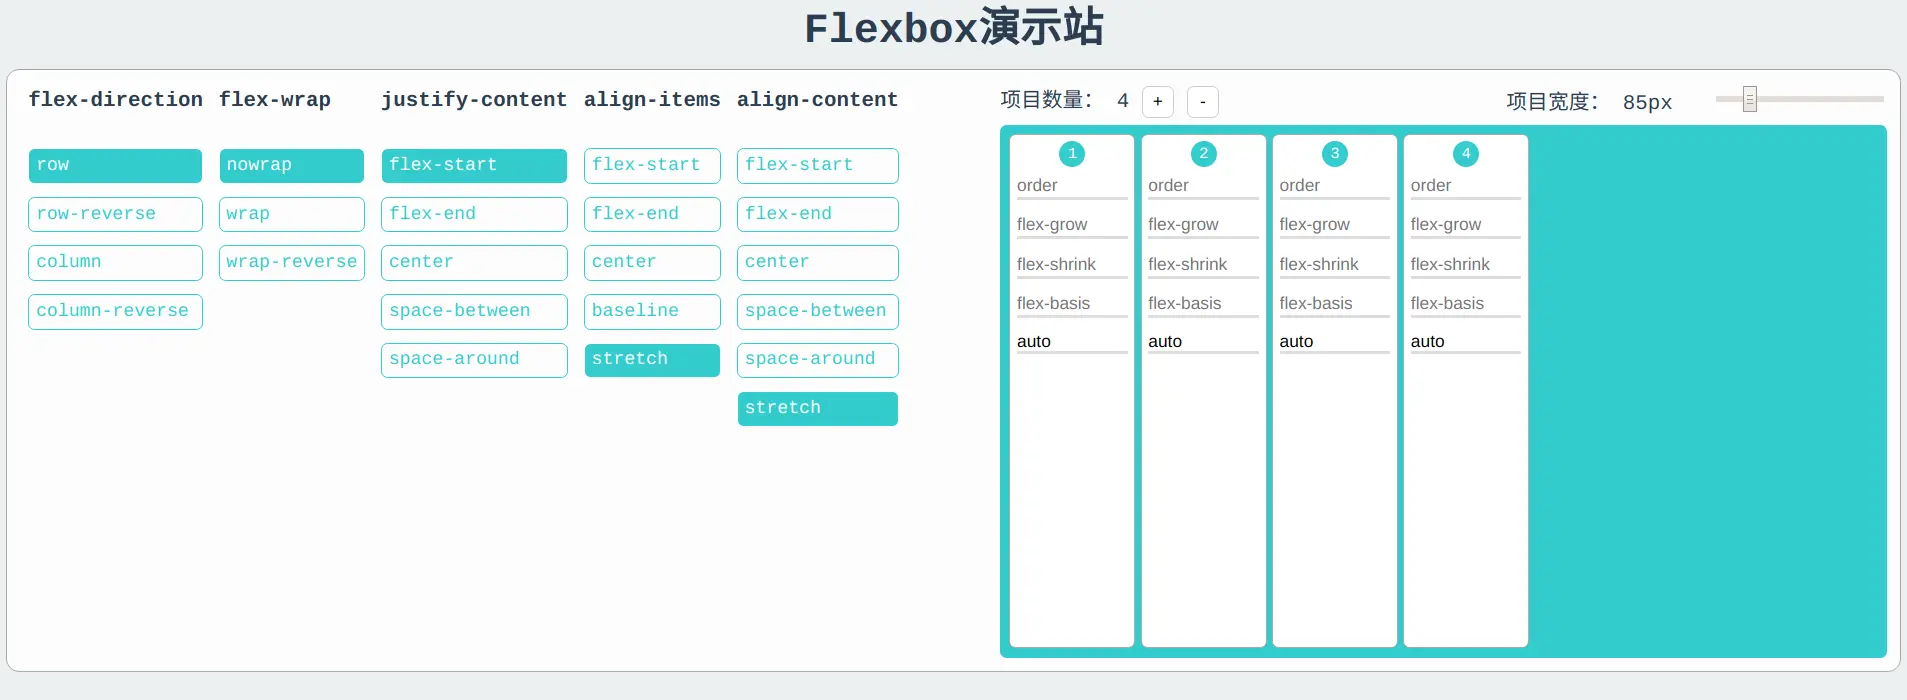Click the number 2 badge on second item
The width and height of the screenshot is (1907, 700).
1203,153
